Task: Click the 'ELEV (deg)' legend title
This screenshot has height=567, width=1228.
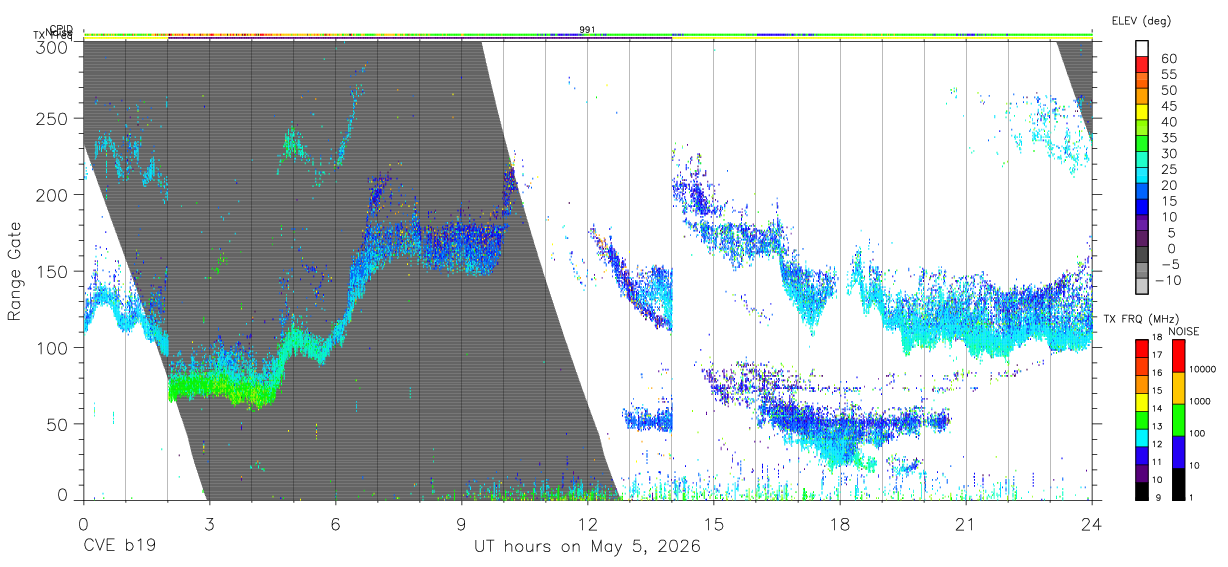Action: tap(1141, 20)
